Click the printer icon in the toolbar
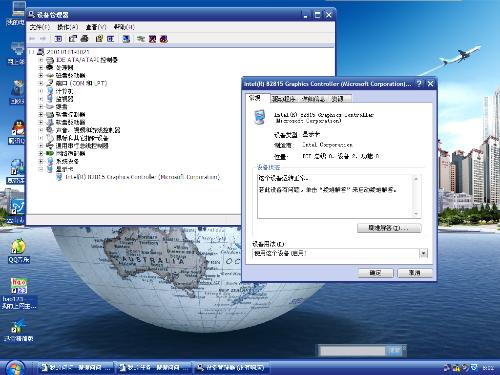Screen dimensions: 500x375 (84, 39)
